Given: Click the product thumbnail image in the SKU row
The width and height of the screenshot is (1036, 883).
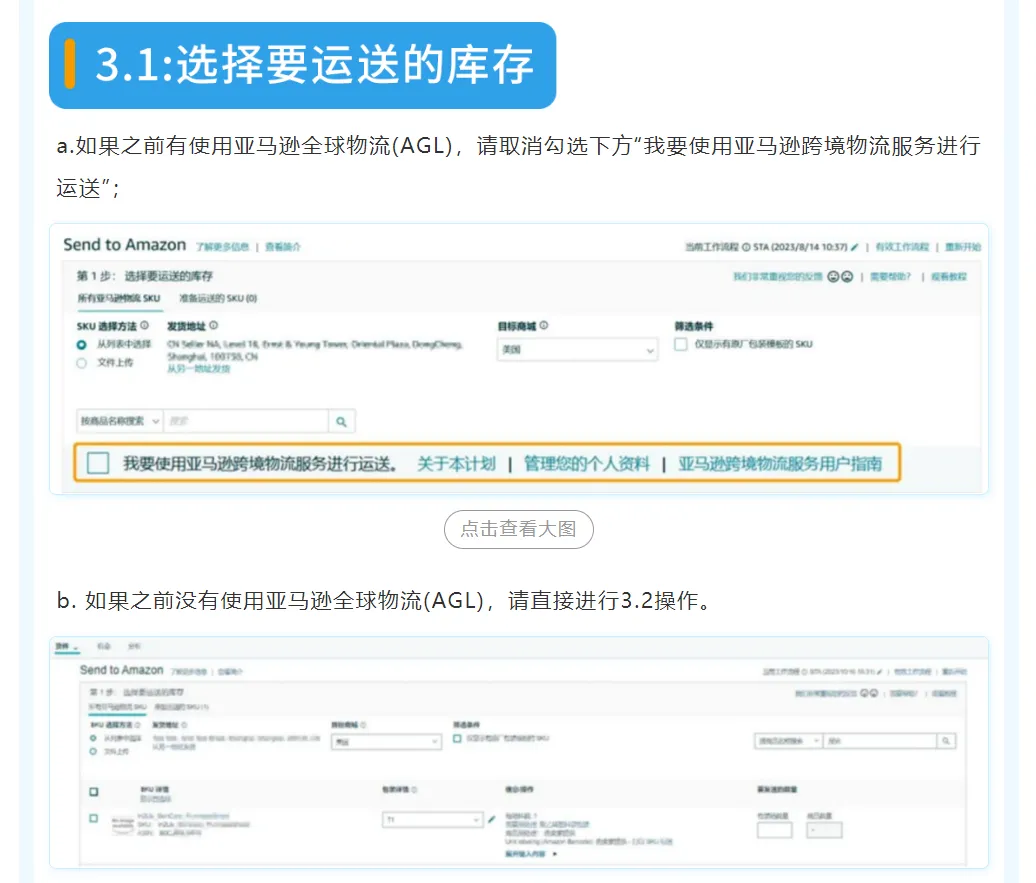Looking at the screenshot, I should [x=123, y=824].
